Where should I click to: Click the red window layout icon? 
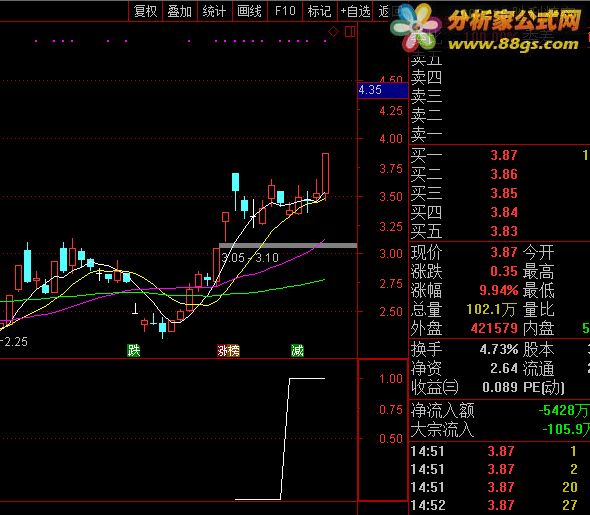350,32
